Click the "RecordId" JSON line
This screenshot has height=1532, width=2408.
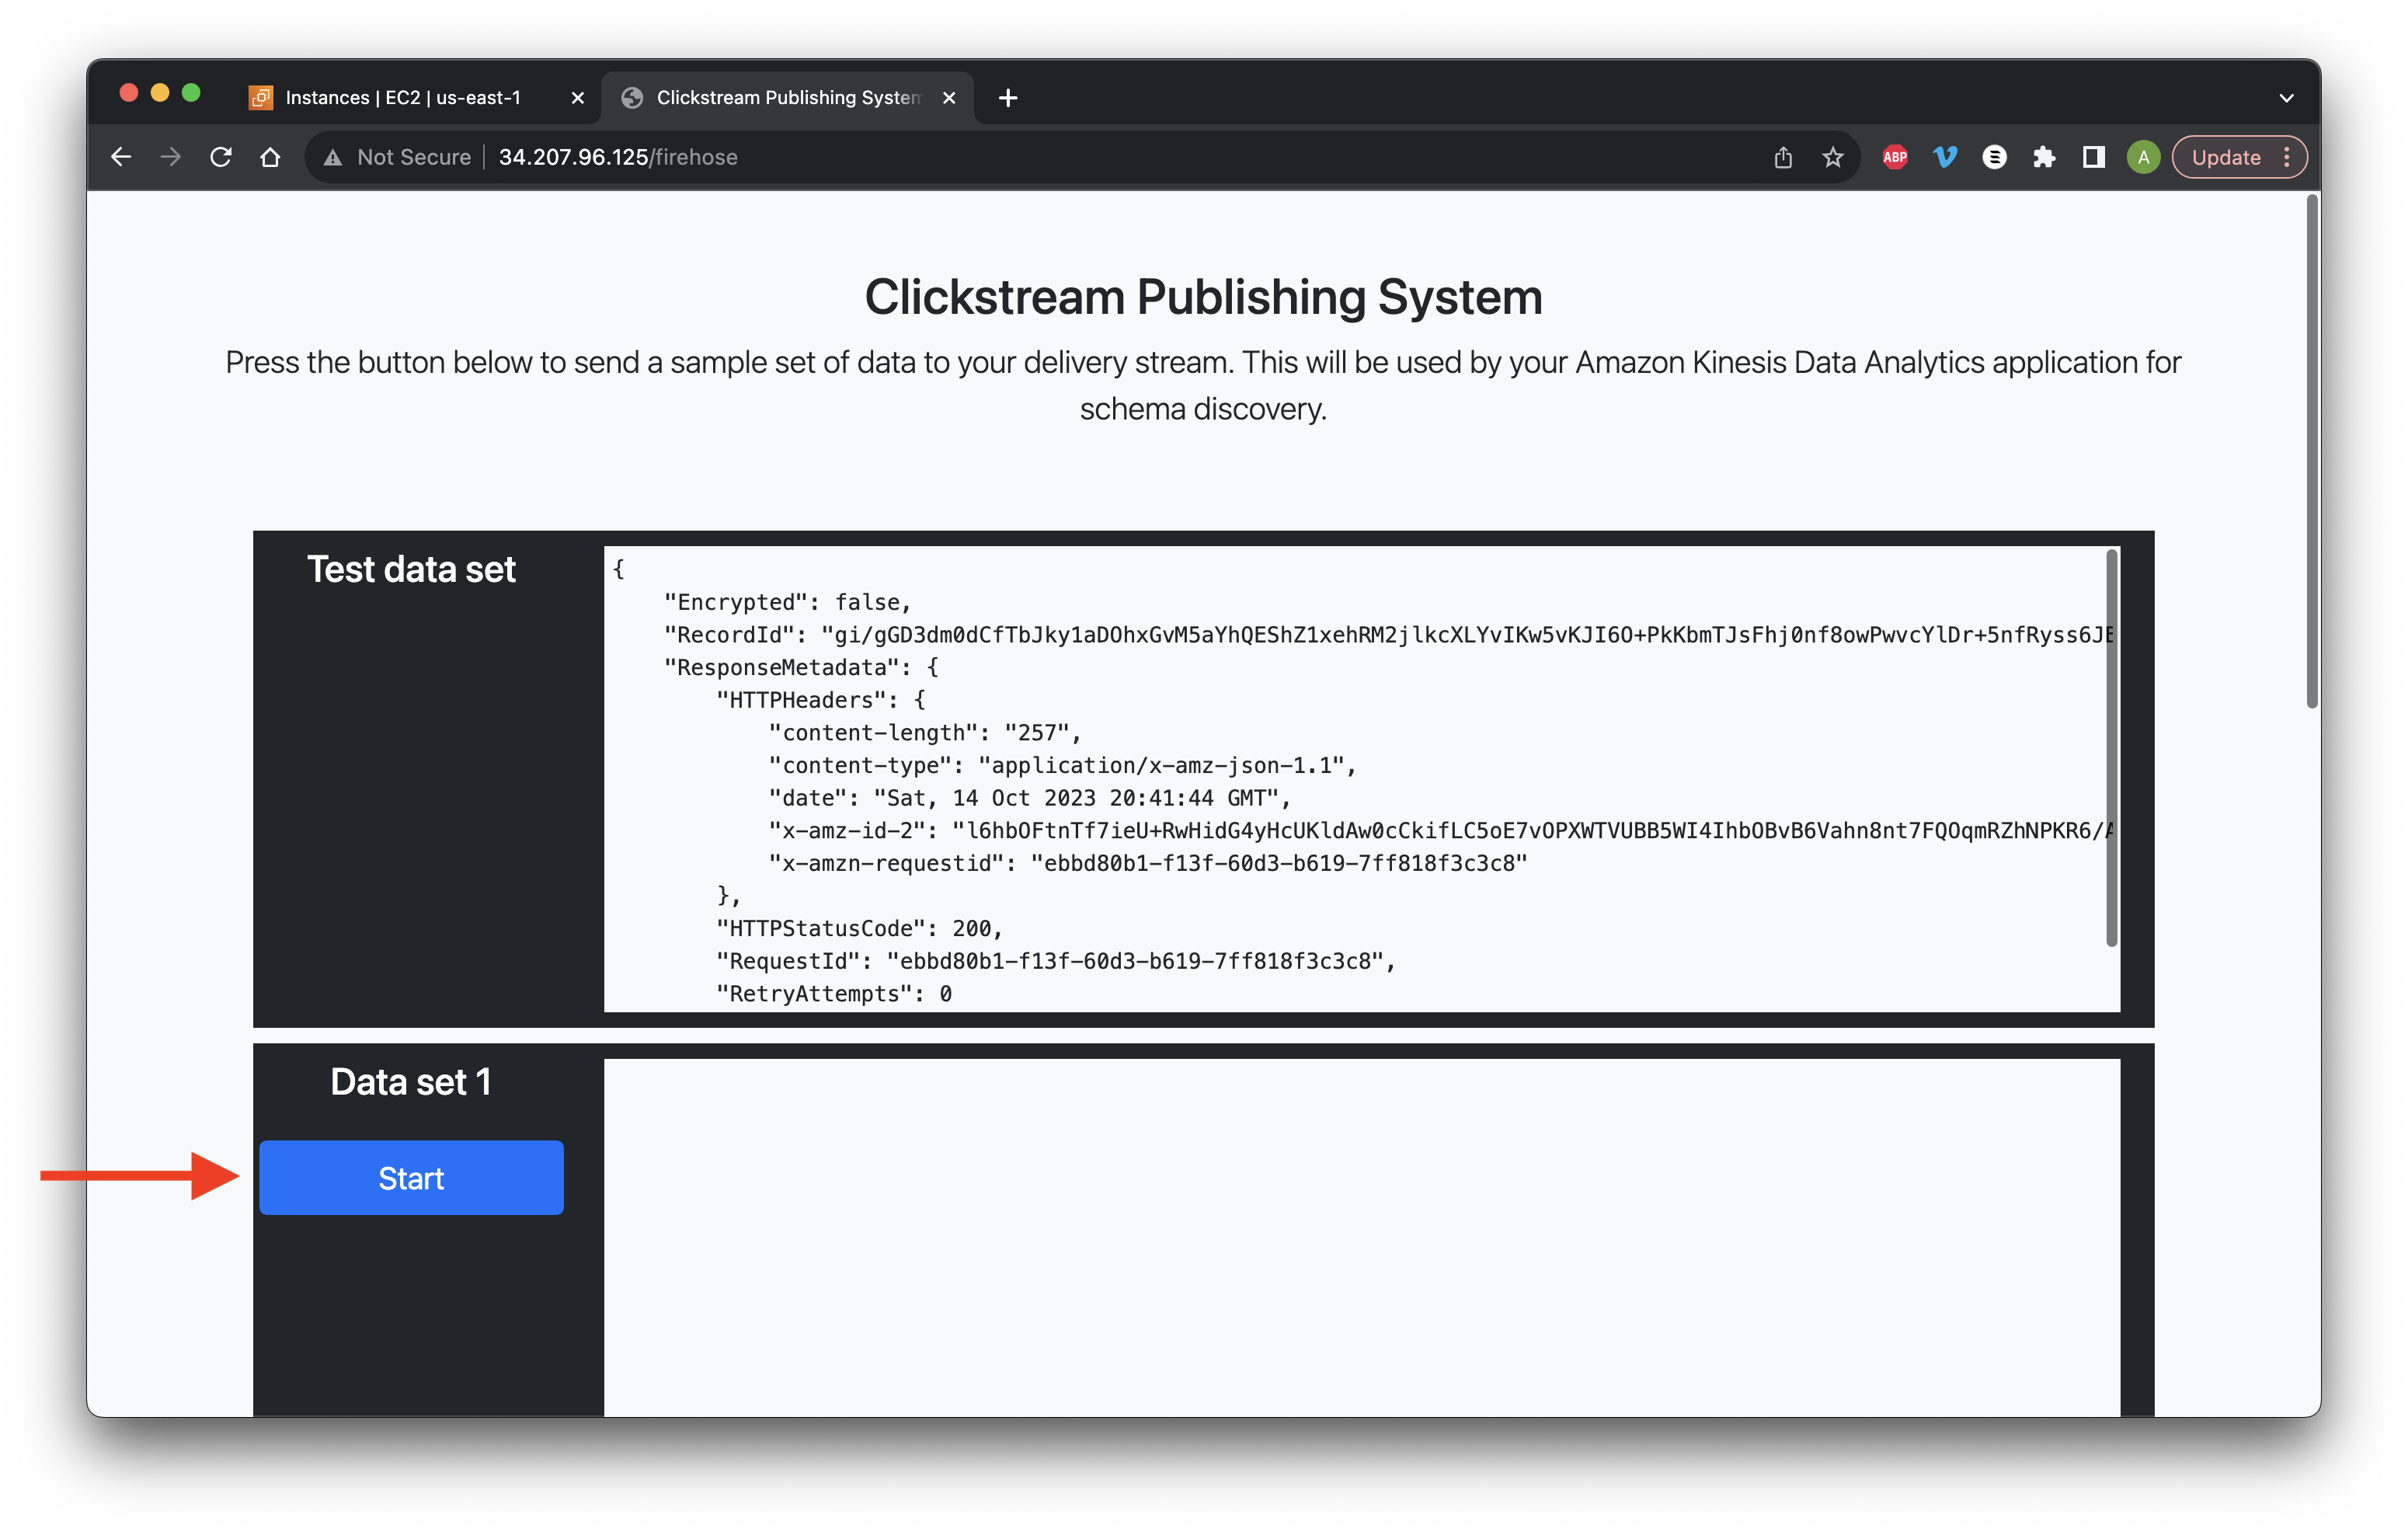point(1389,634)
